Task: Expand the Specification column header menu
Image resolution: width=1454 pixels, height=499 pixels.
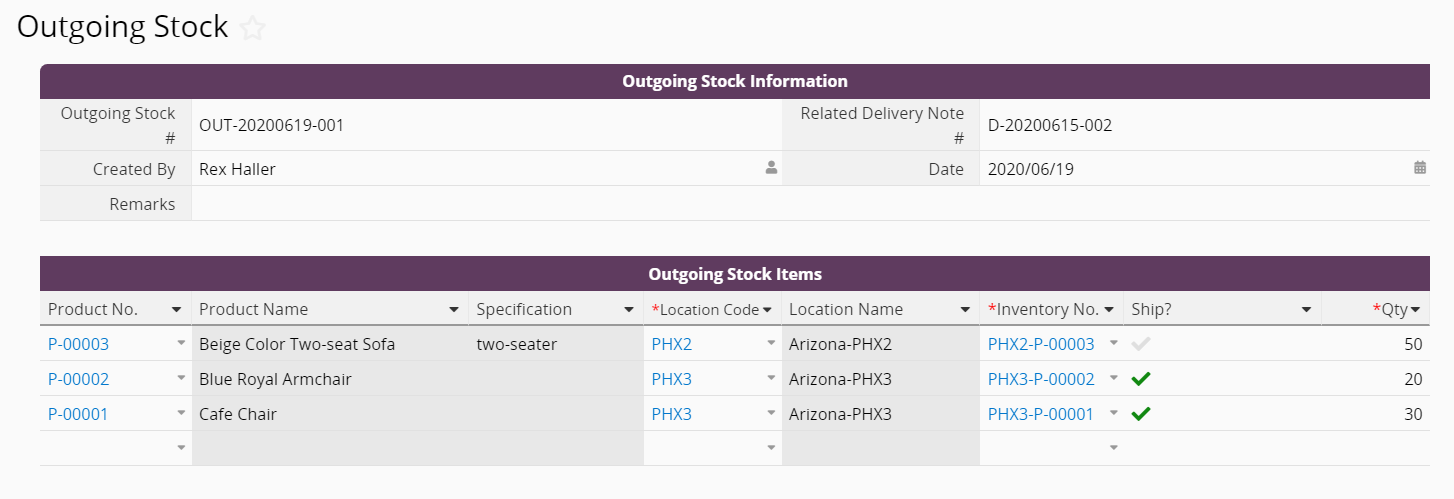Action: tap(629, 310)
